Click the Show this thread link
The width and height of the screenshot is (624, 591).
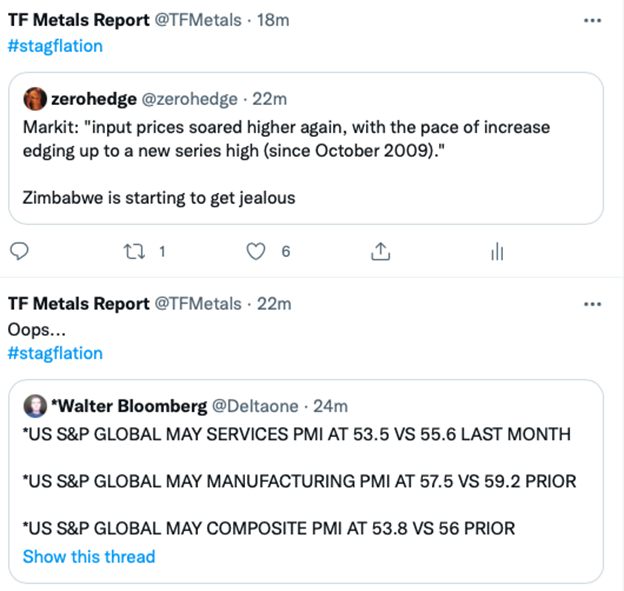pos(89,556)
